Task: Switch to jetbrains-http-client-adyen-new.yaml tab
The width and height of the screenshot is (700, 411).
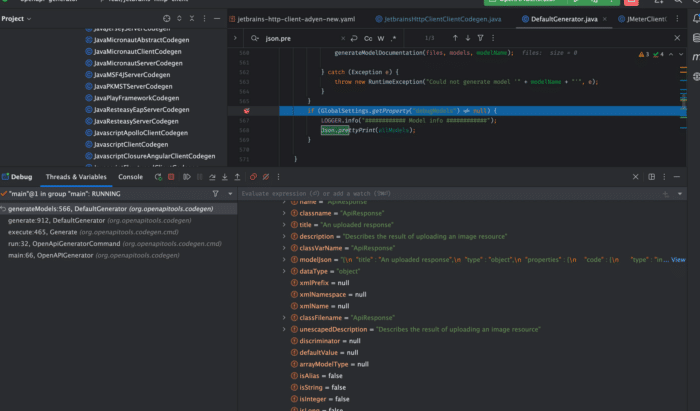Action: (292, 19)
